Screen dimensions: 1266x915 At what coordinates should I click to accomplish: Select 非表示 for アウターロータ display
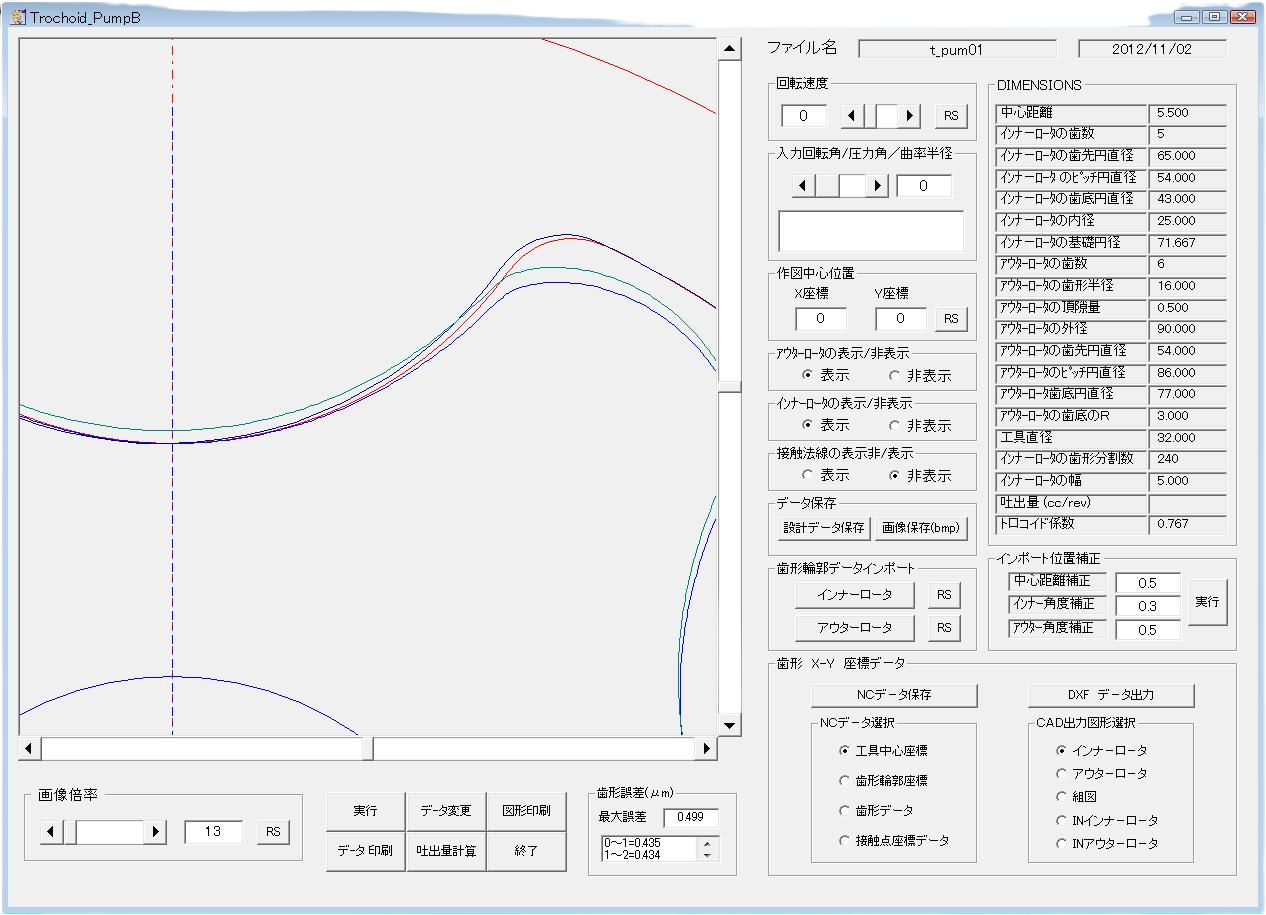[895, 376]
